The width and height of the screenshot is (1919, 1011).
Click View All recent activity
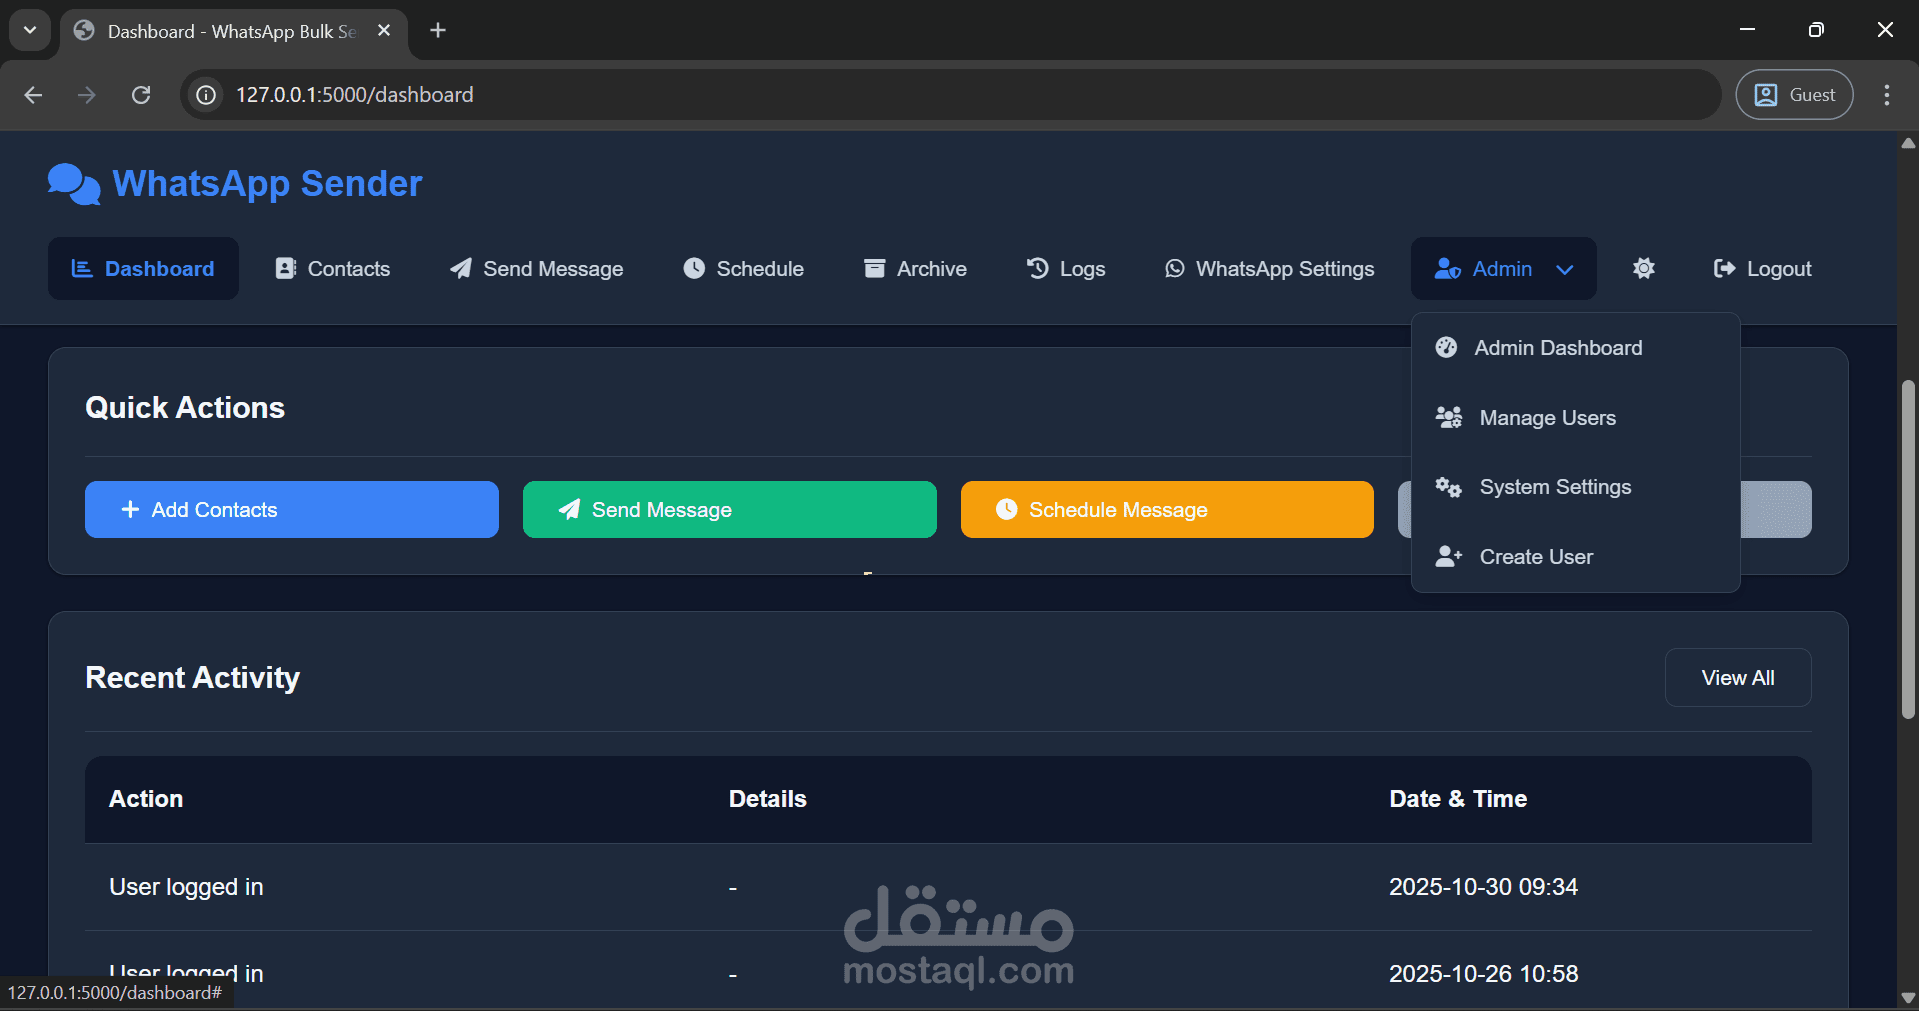tap(1738, 678)
